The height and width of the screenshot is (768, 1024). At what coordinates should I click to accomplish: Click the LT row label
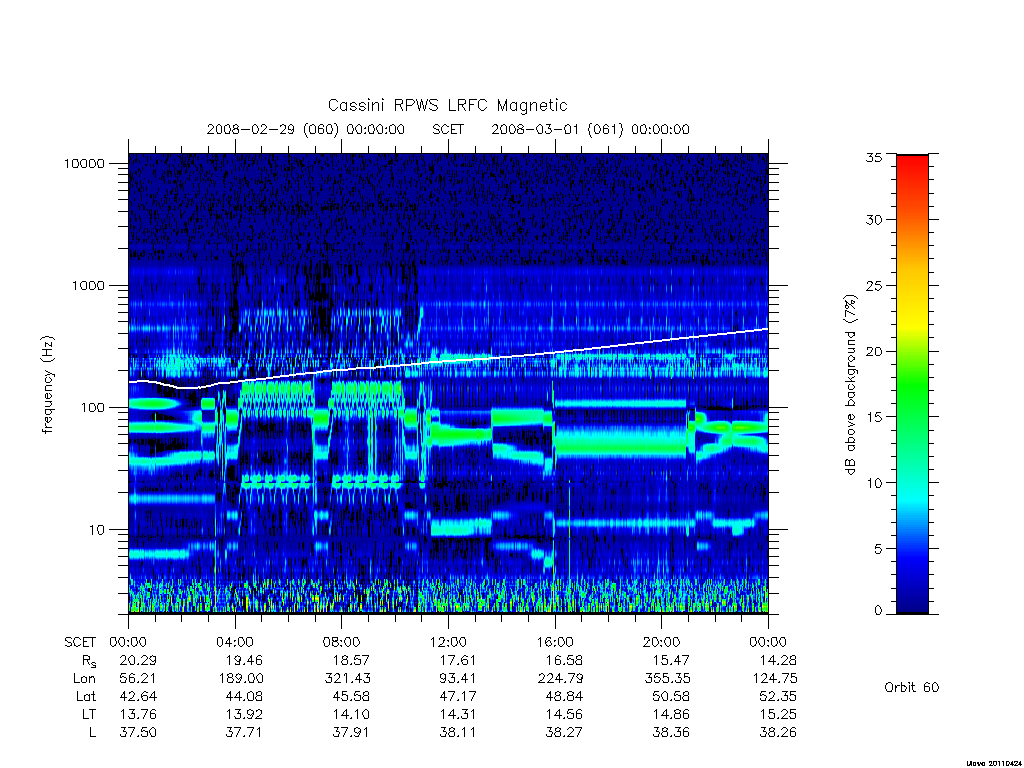[89, 715]
